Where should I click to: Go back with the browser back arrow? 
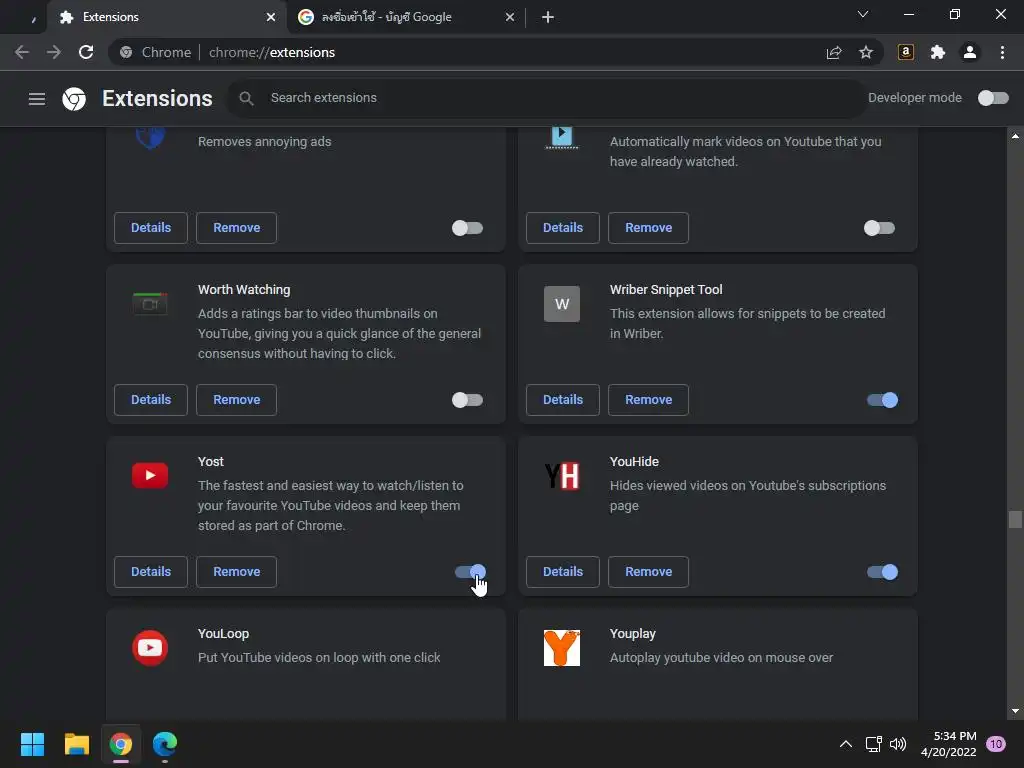tap(22, 52)
